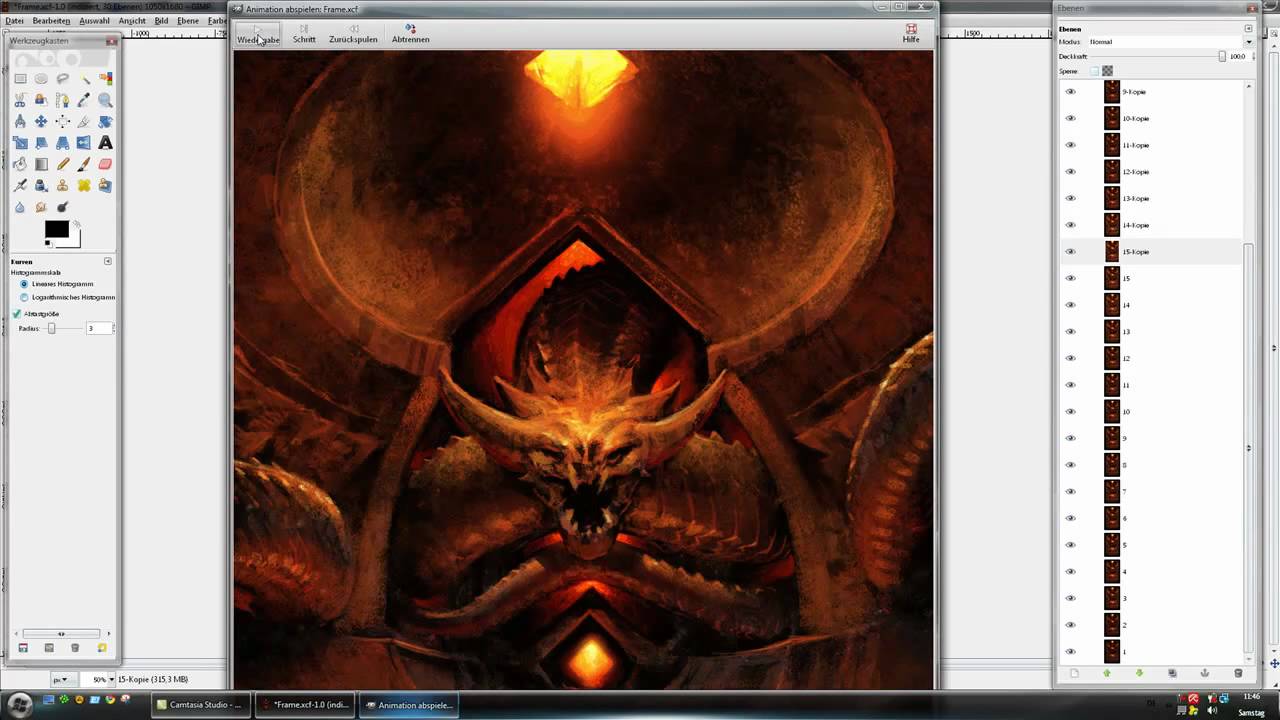Select the Blend gradient tool
The image size is (1280, 720).
pyautogui.click(x=41, y=164)
